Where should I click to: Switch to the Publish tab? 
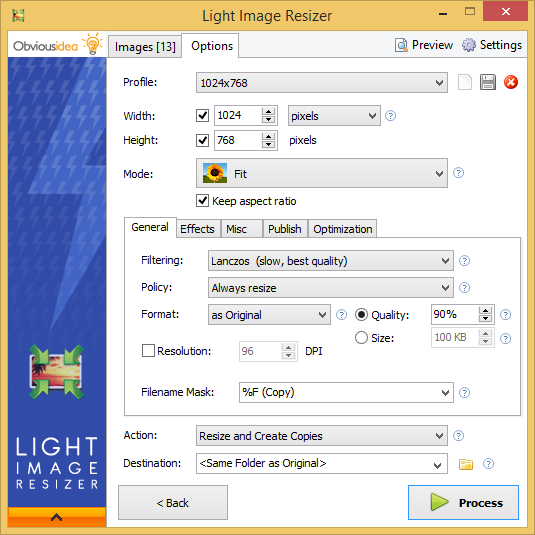285,229
